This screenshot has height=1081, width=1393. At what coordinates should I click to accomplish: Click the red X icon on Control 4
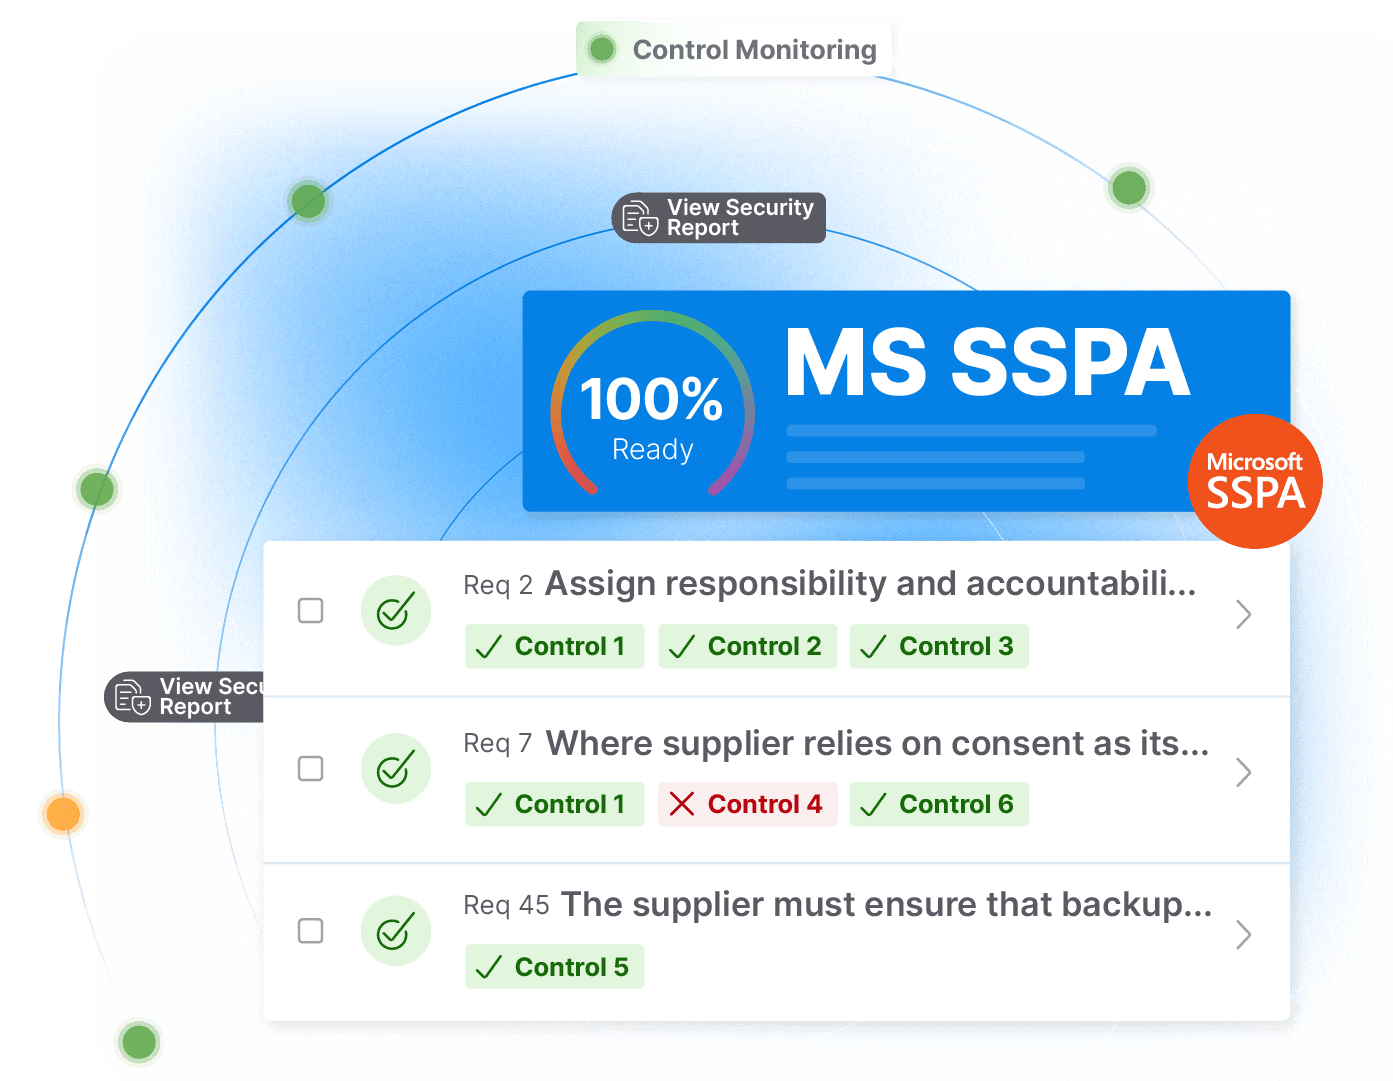pos(682,804)
